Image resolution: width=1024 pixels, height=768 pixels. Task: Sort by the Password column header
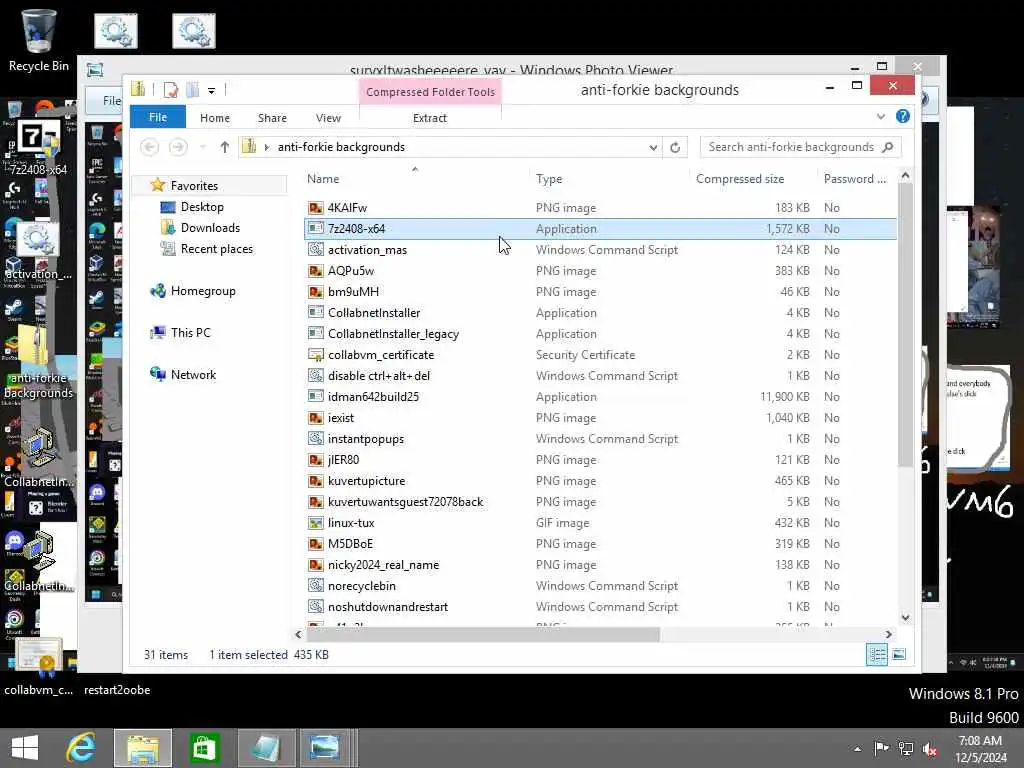point(855,179)
